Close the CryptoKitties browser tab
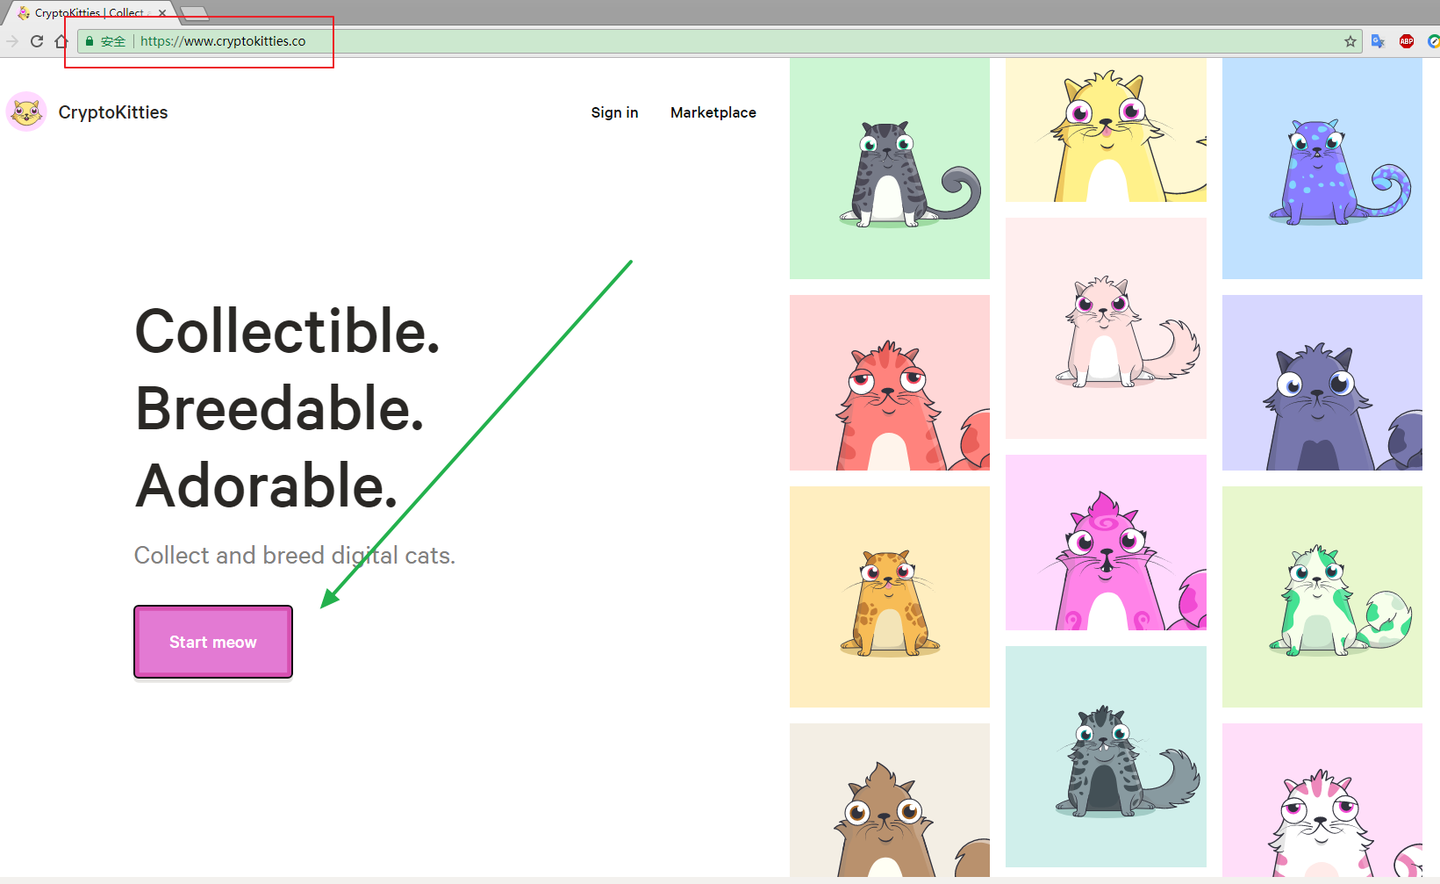 pyautogui.click(x=162, y=13)
